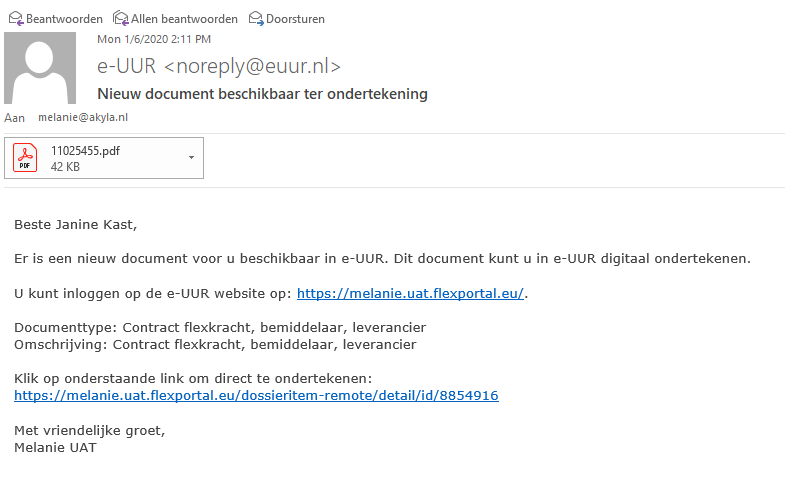Click the sender address noreply@euur.nl
This screenshot has width=785, height=478.
[252, 66]
